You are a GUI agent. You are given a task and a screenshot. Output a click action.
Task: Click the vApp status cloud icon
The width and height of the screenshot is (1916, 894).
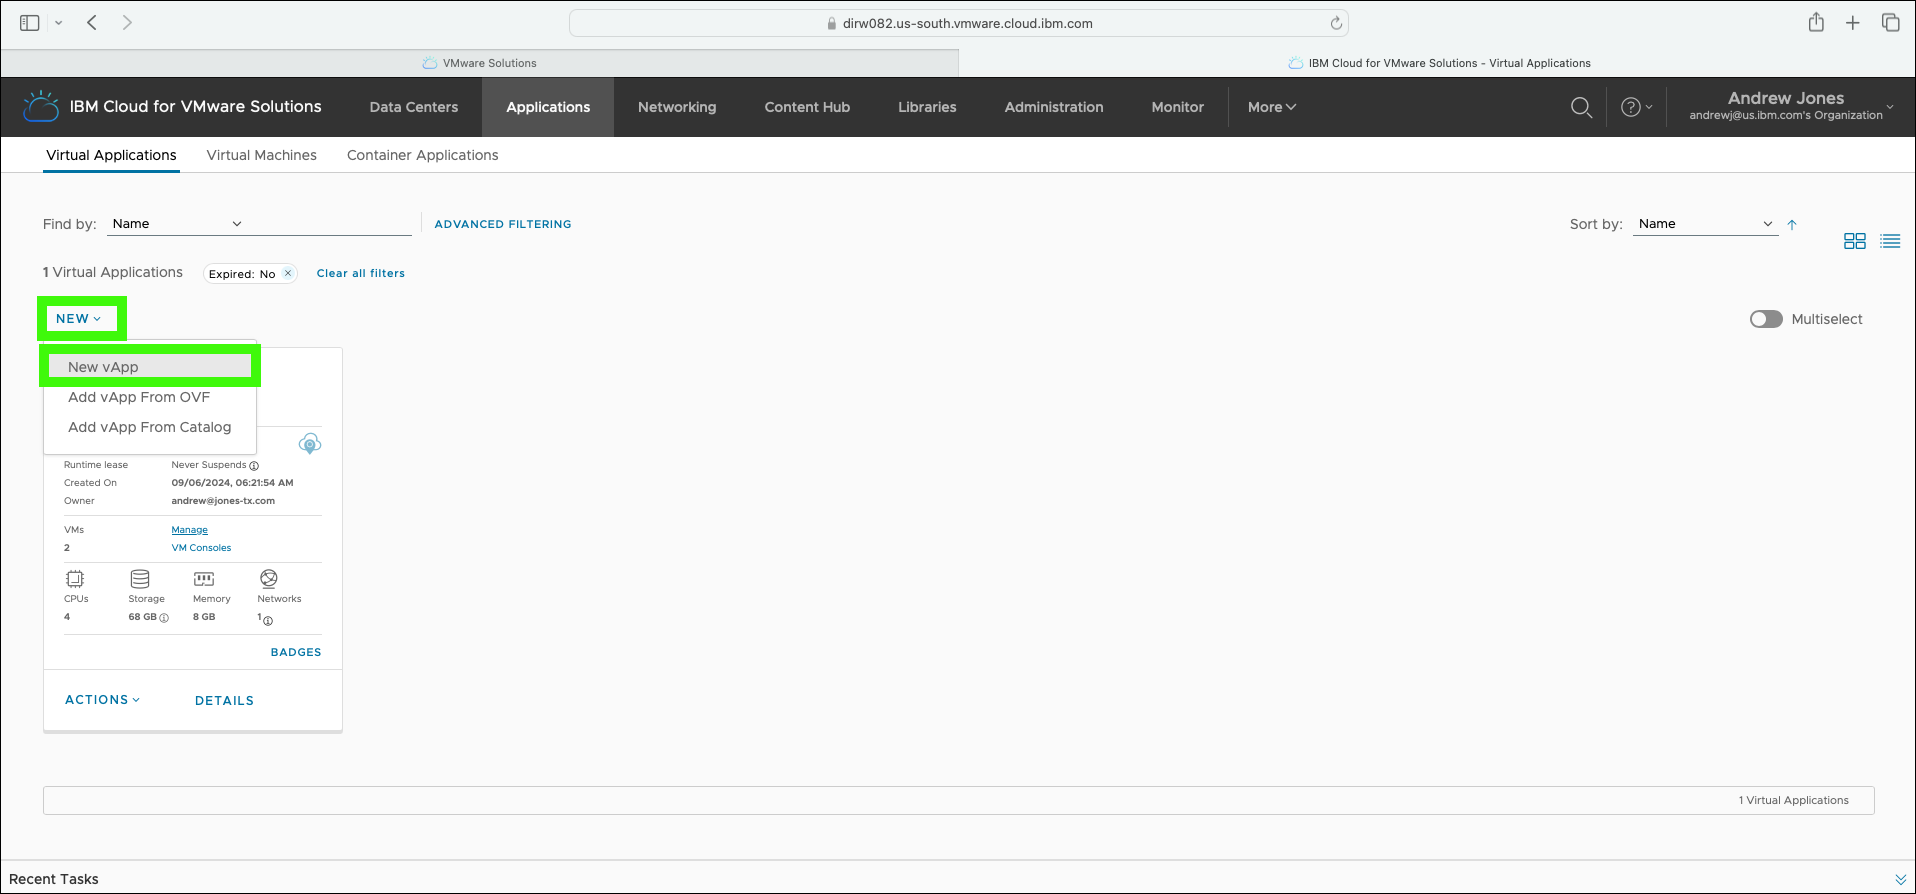(x=310, y=444)
